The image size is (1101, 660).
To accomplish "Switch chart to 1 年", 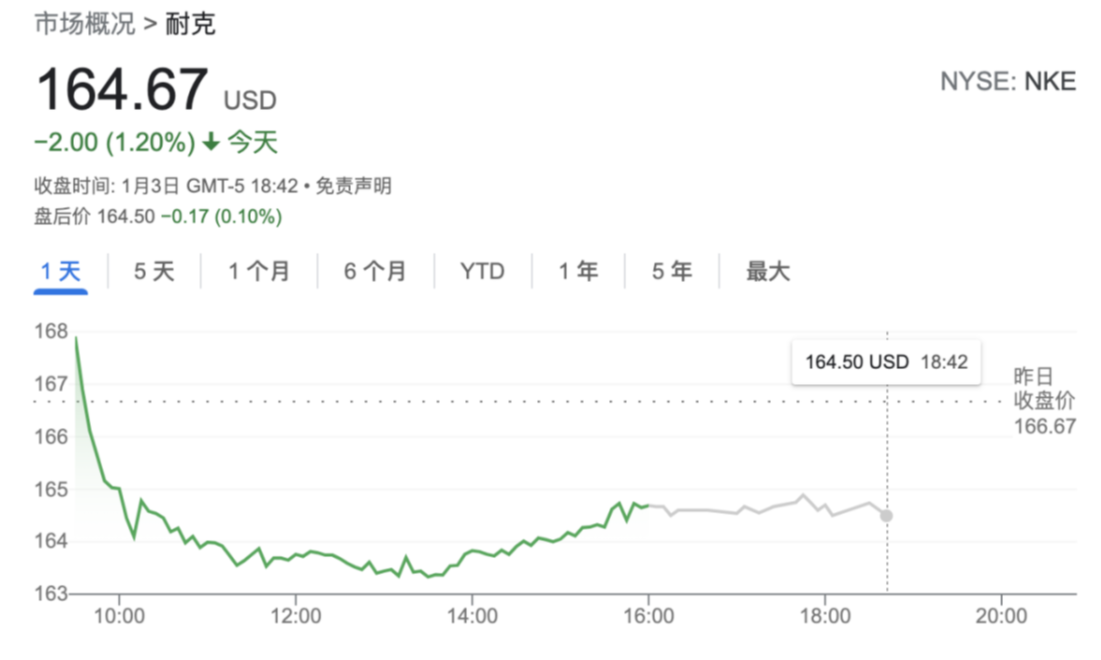I will [578, 271].
